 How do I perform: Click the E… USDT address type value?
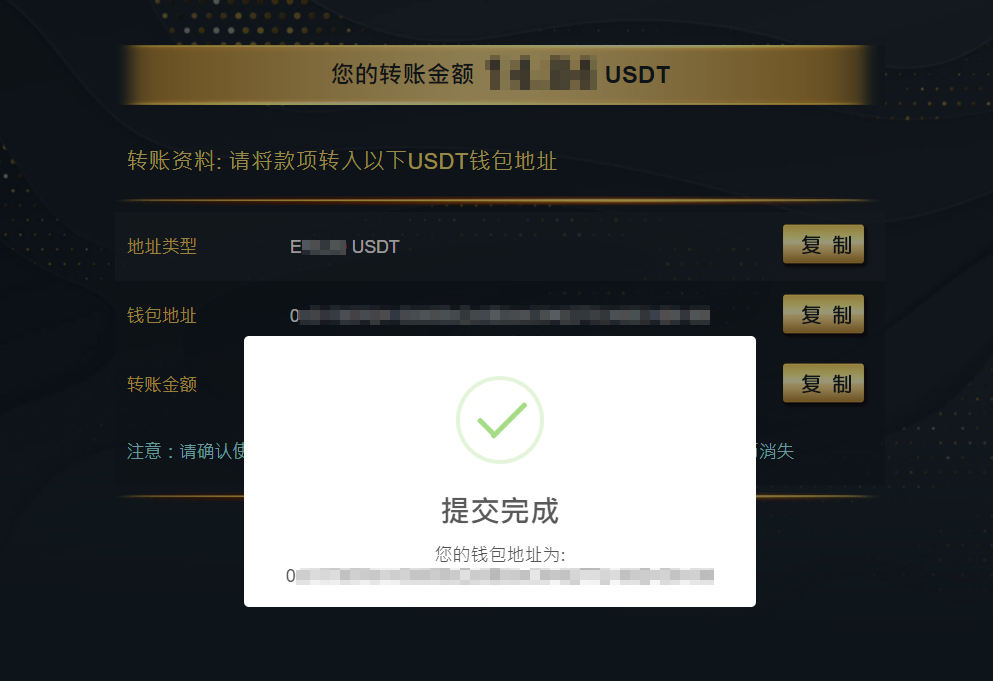coord(345,246)
